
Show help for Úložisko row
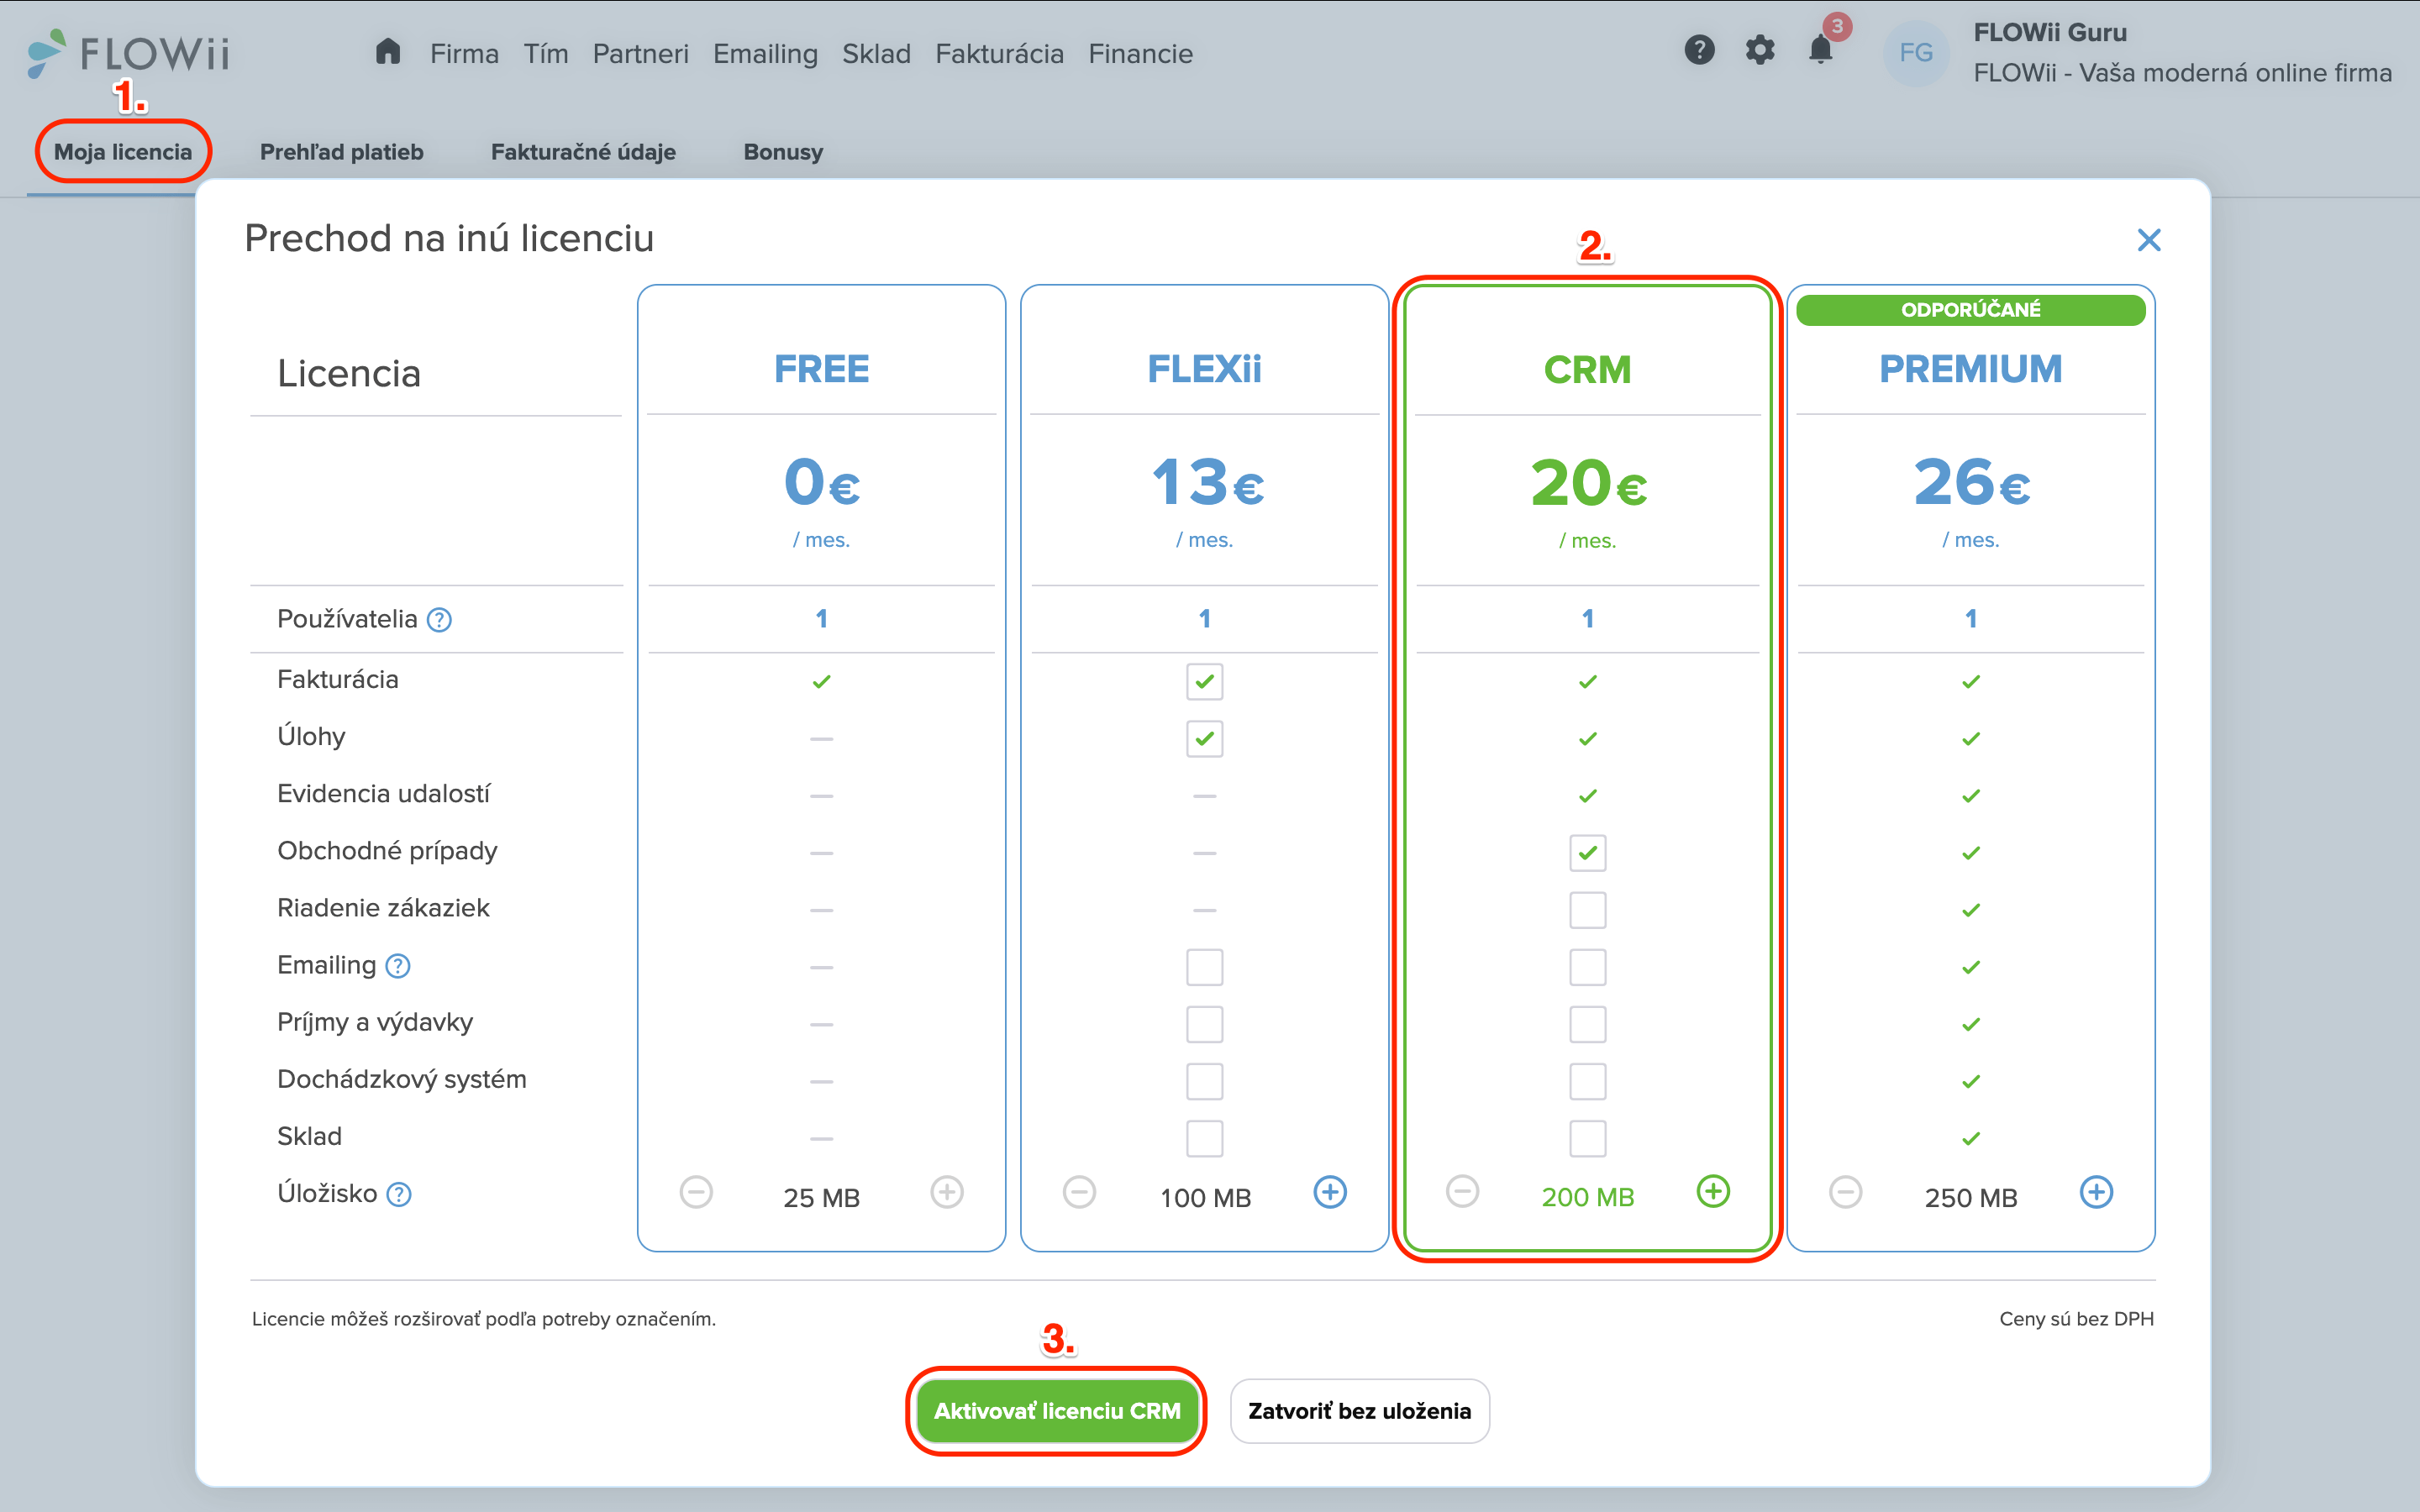coord(399,1194)
